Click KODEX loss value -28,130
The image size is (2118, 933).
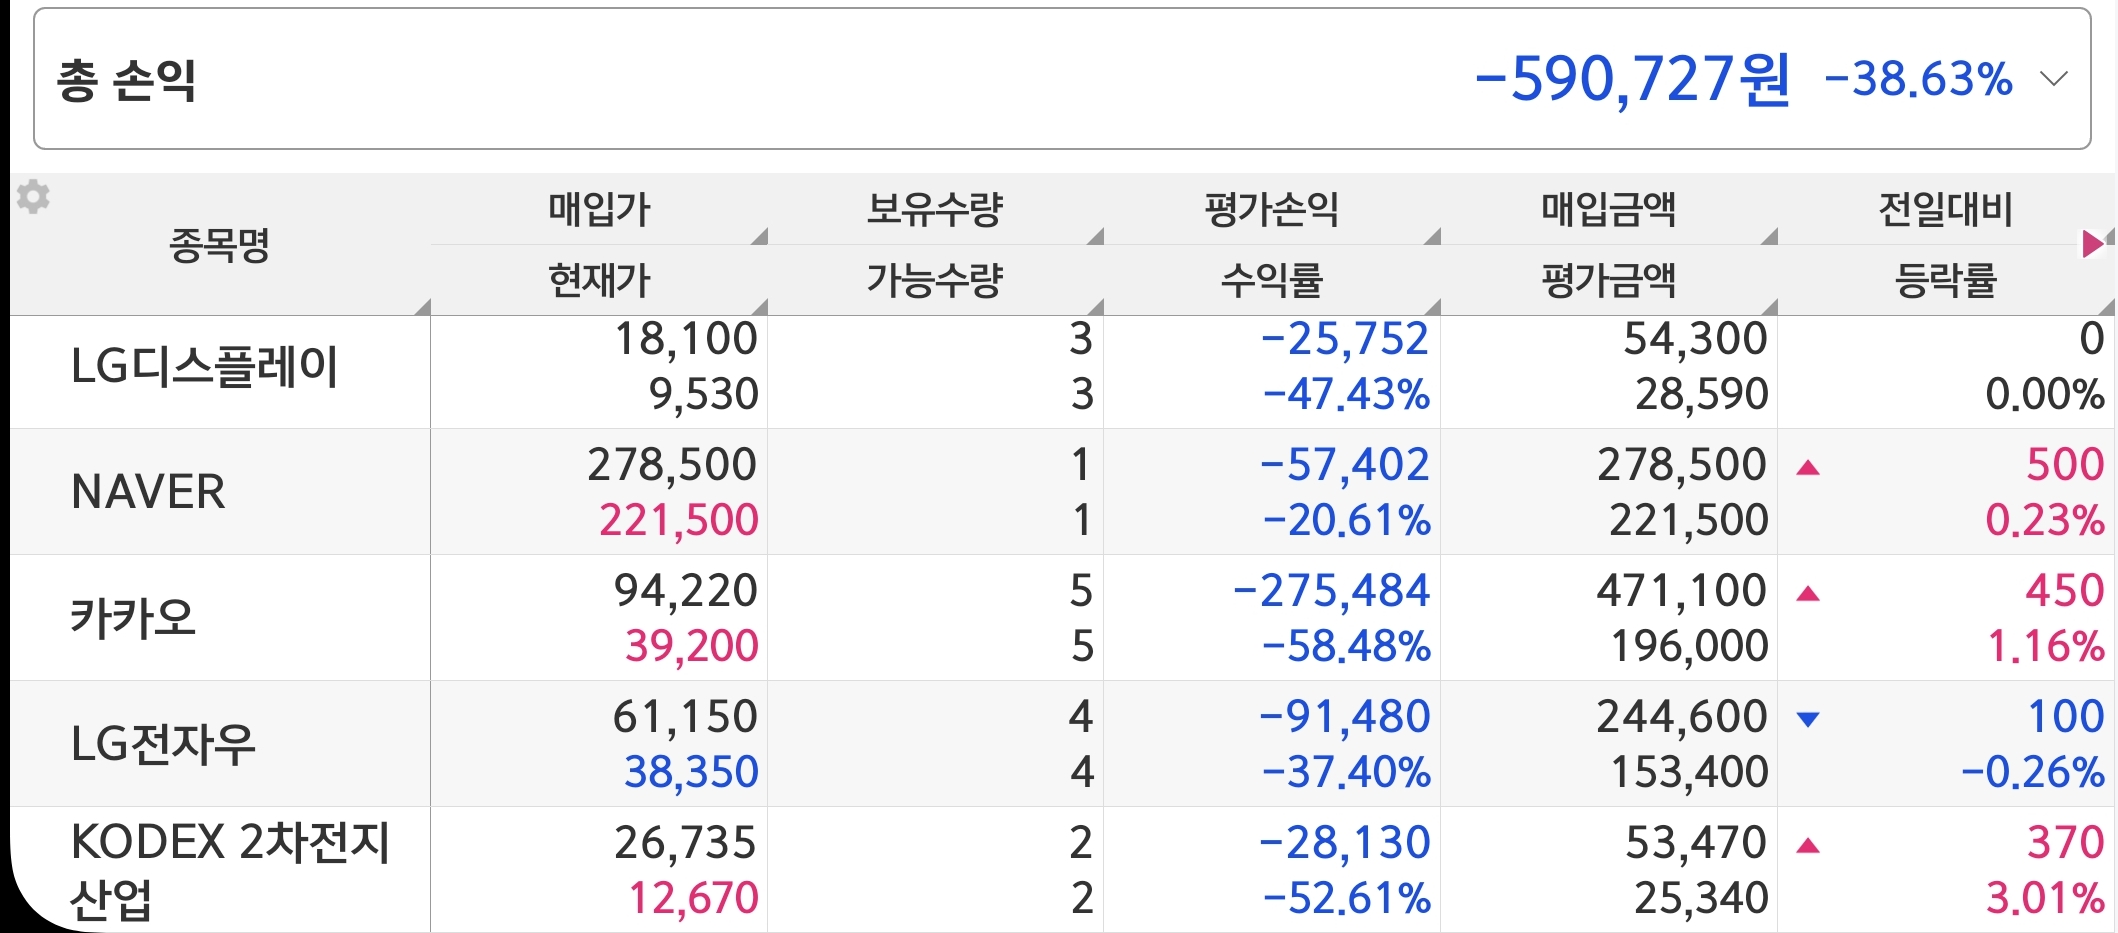1345,842
